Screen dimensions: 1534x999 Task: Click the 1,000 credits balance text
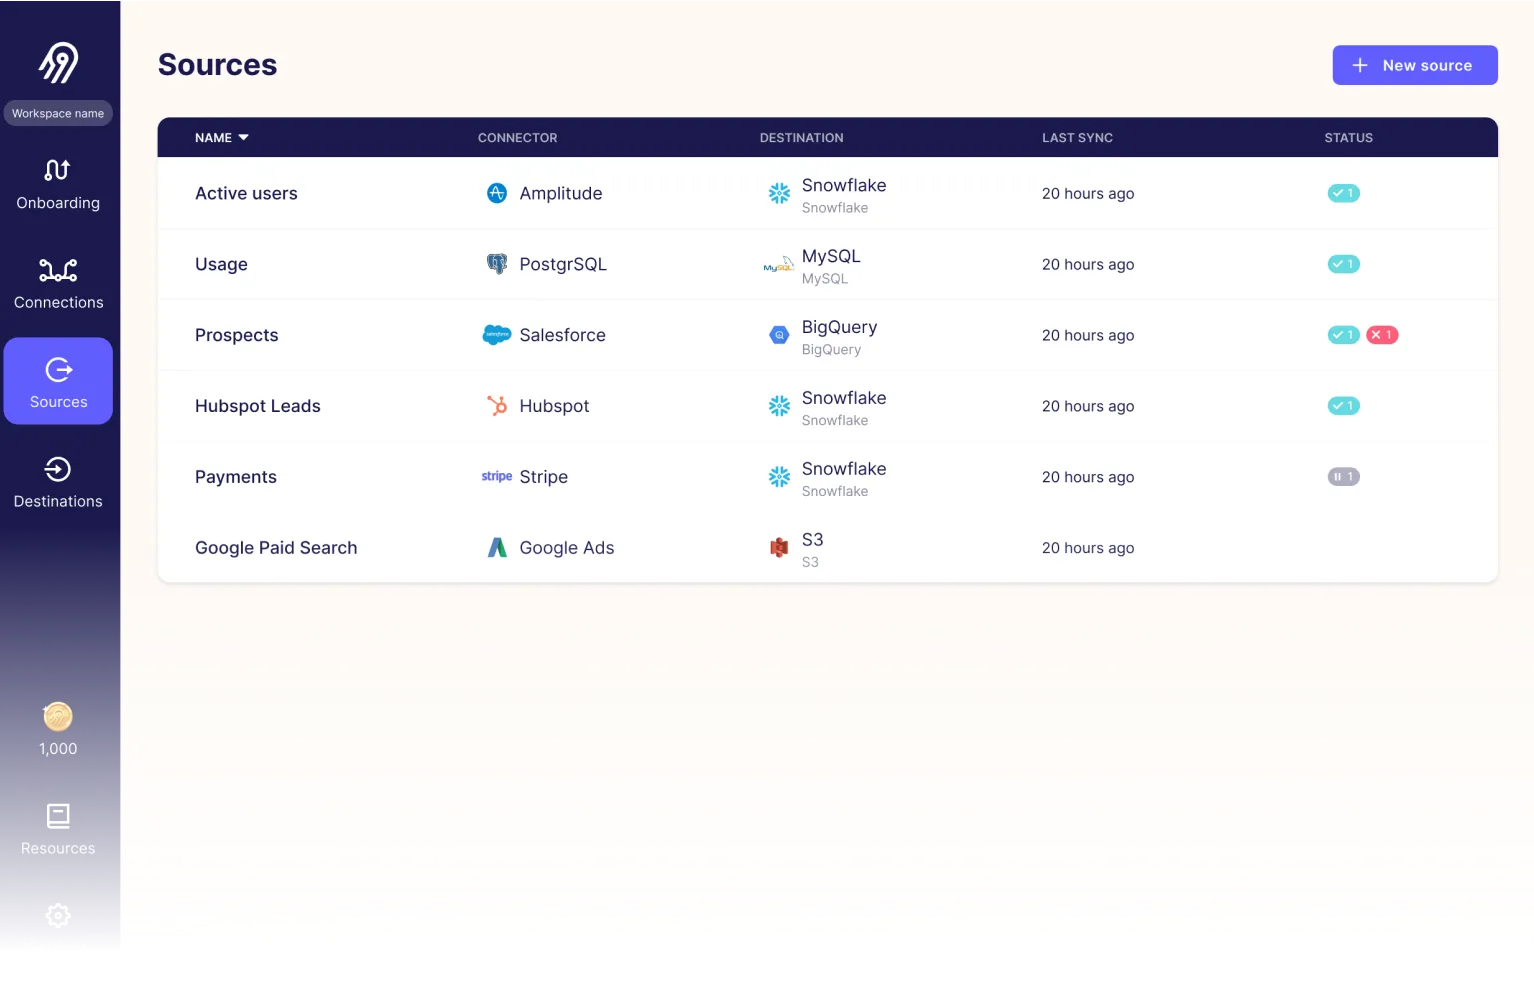click(58, 748)
